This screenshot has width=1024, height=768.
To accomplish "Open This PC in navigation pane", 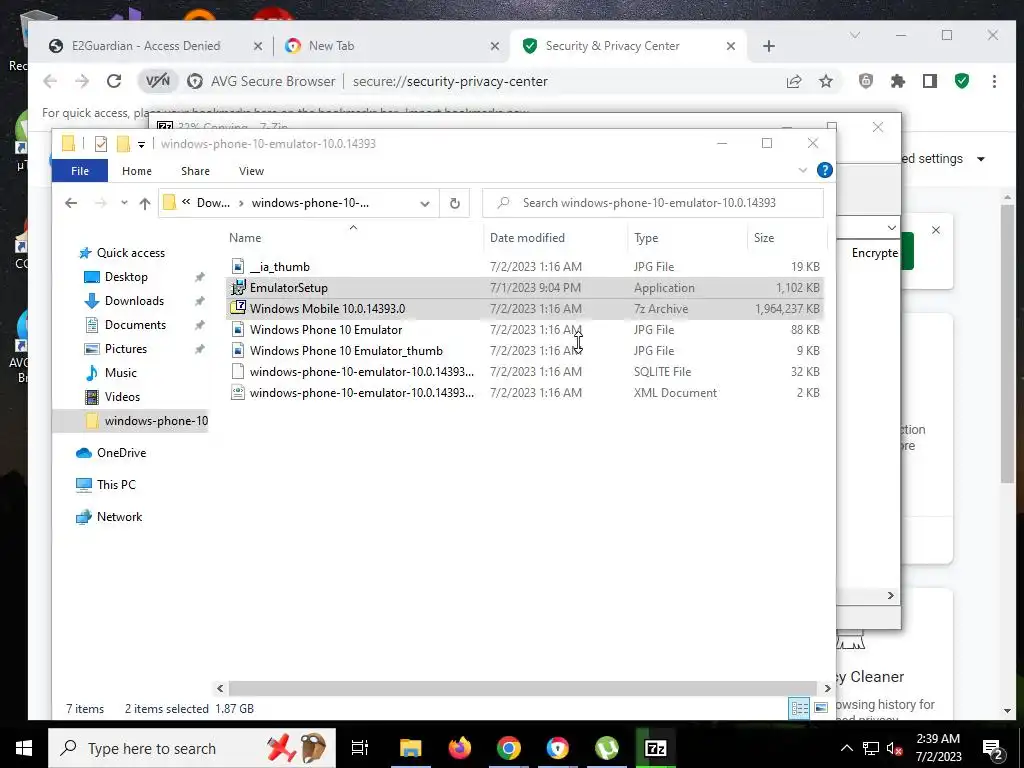I will point(116,485).
